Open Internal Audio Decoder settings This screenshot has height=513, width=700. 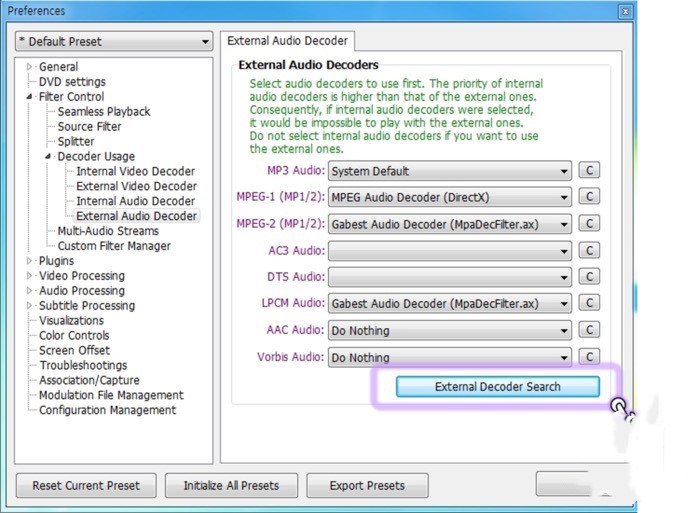[135, 201]
